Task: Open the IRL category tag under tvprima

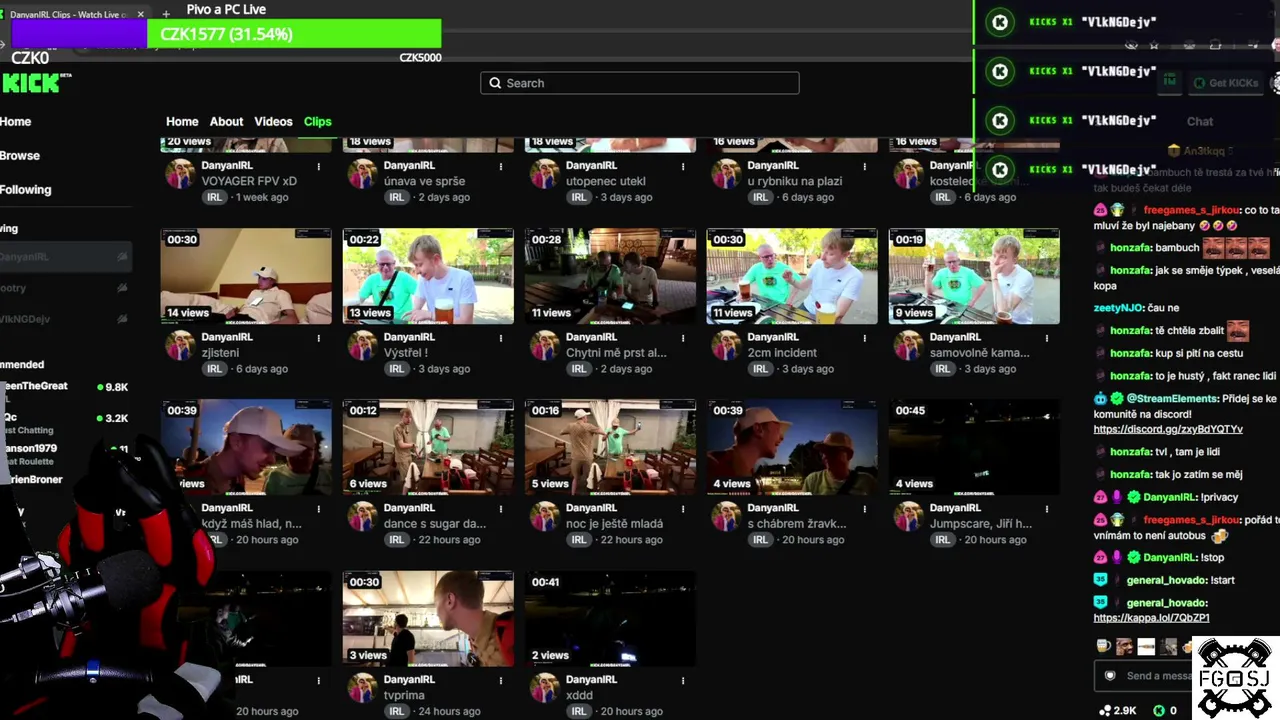Action: point(396,711)
